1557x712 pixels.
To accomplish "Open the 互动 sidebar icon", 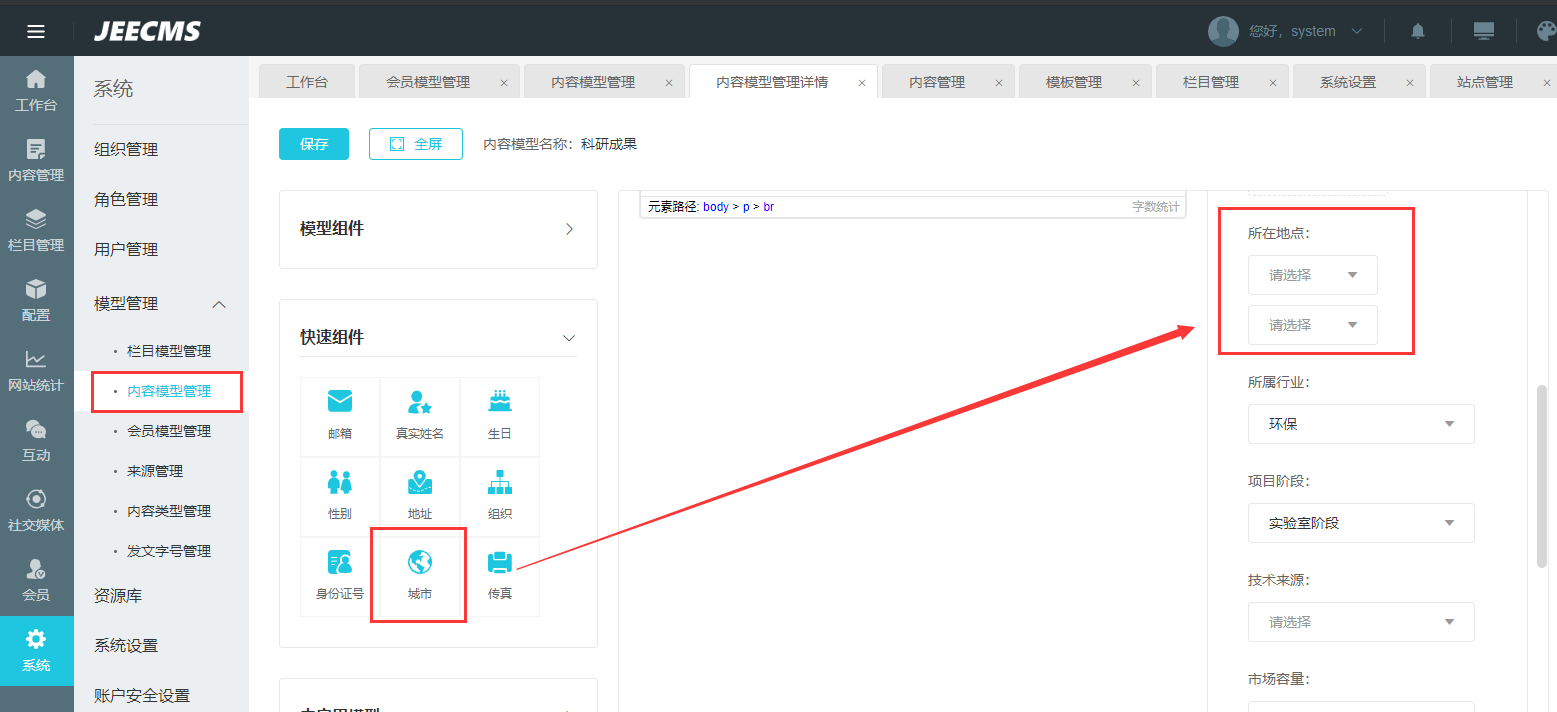I will (36, 440).
